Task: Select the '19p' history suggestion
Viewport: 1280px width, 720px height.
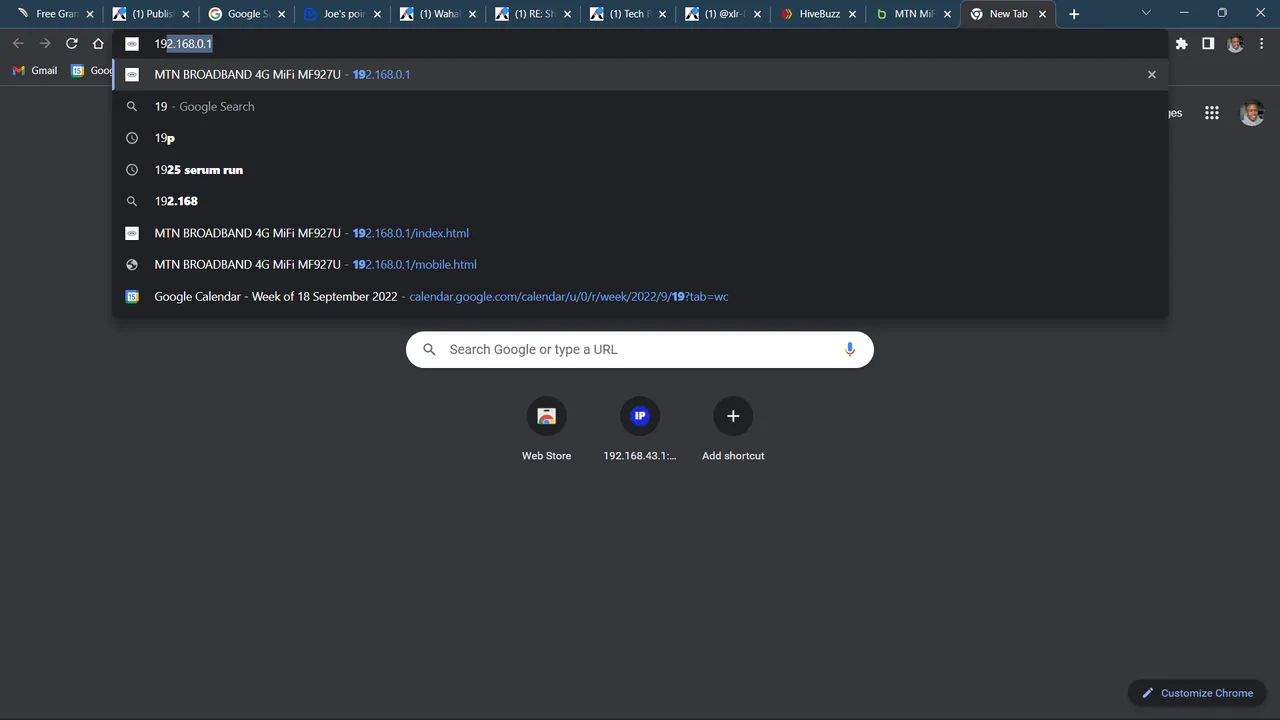Action: tap(640, 138)
